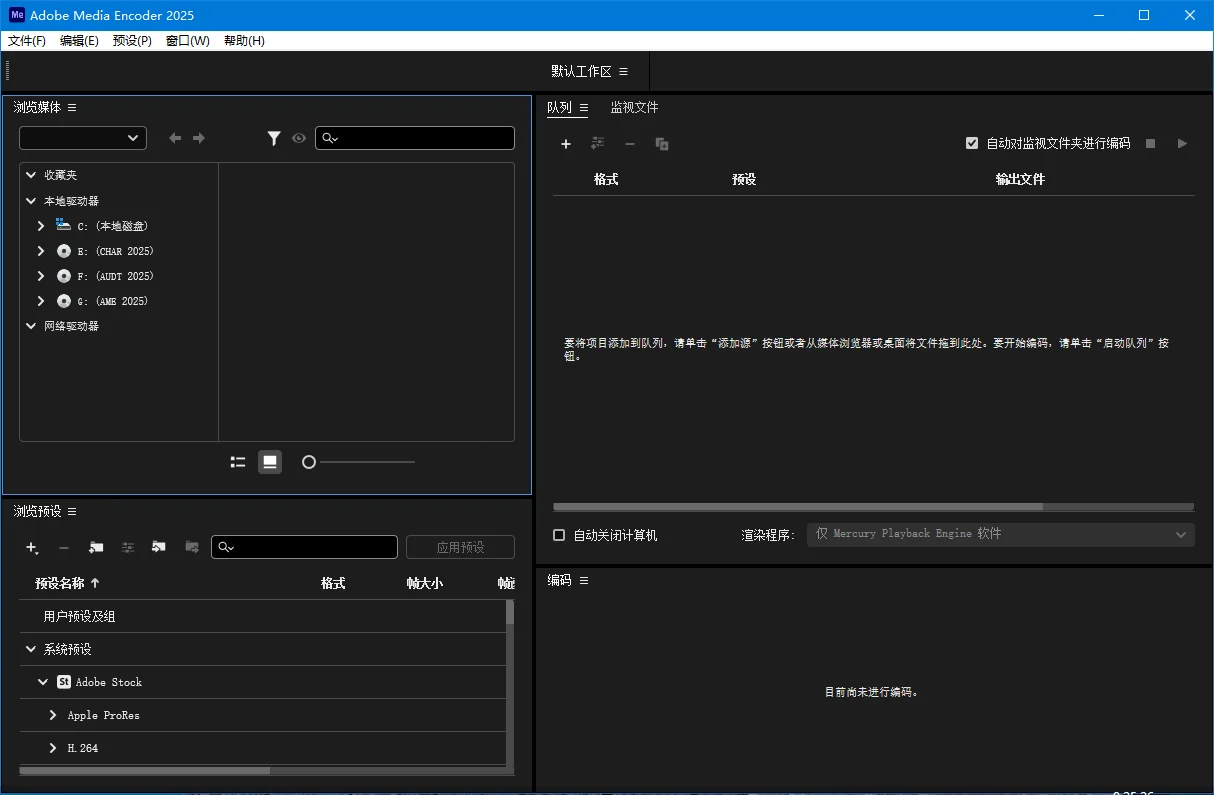
Task: Toggle automatic encoding of watch folders
Action: click(972, 142)
